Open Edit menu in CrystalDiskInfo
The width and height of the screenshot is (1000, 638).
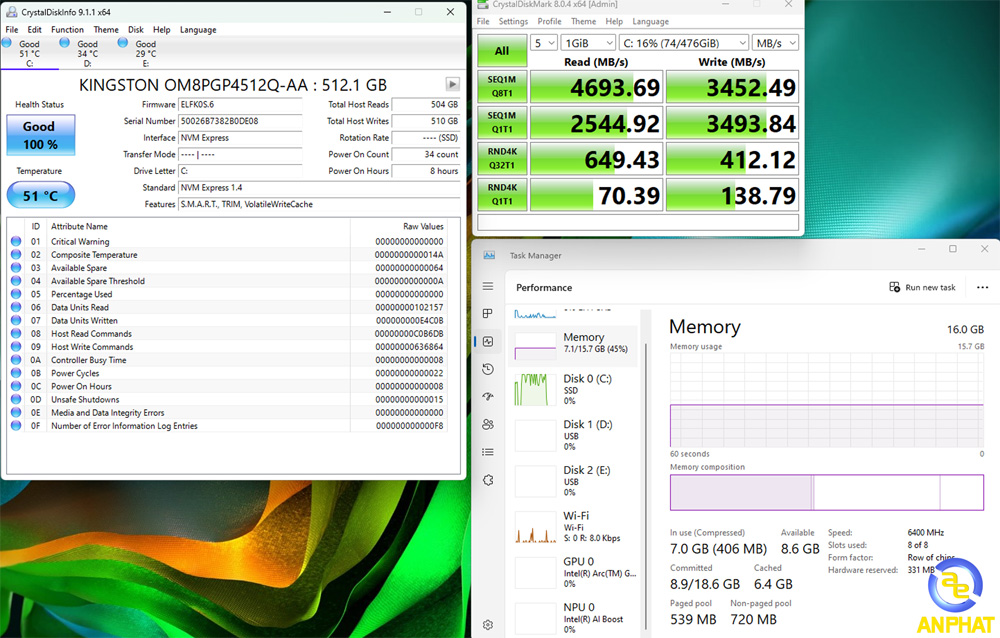[x=34, y=29]
